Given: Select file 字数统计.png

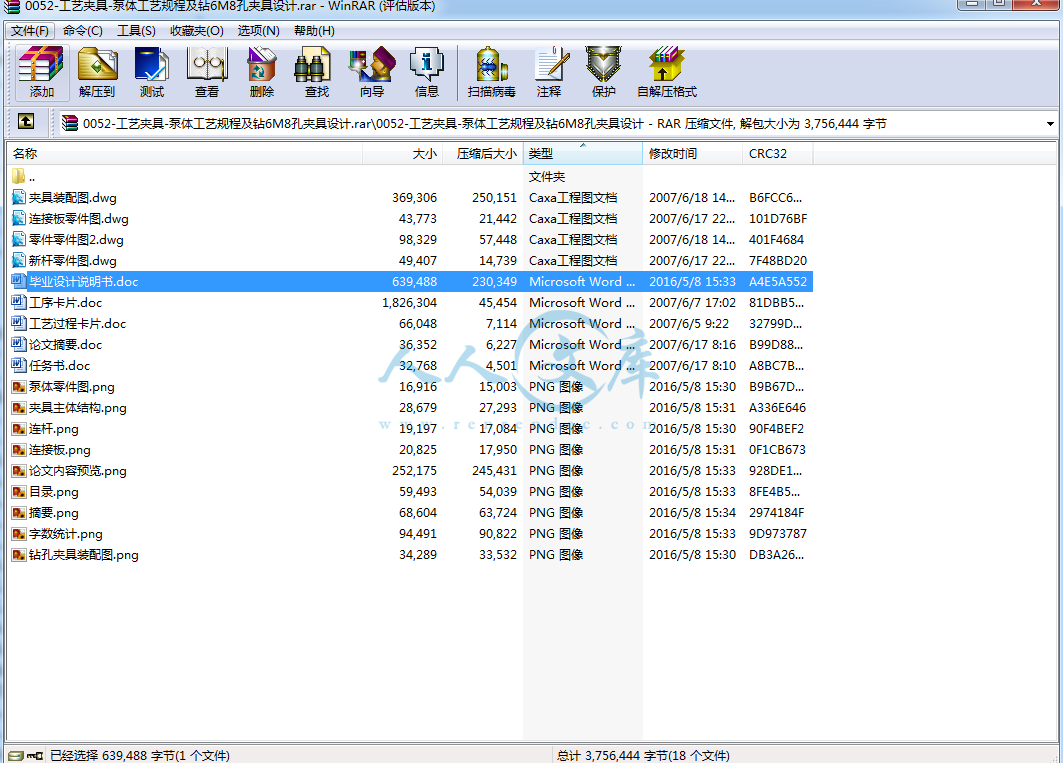Looking at the screenshot, I should point(66,534).
